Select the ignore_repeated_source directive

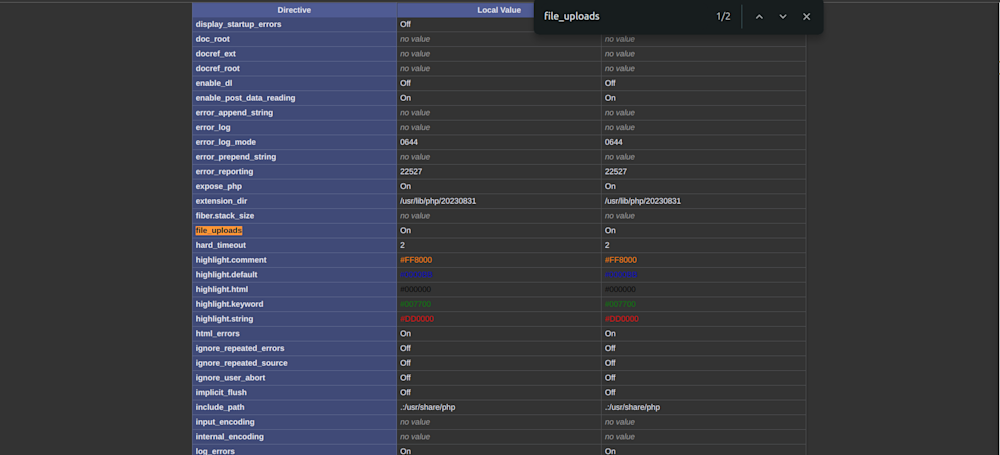(241, 362)
